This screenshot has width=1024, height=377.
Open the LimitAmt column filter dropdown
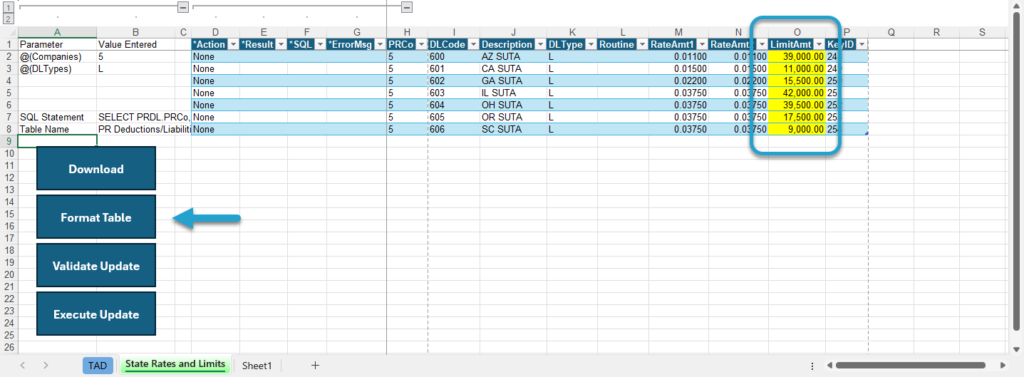(x=819, y=44)
